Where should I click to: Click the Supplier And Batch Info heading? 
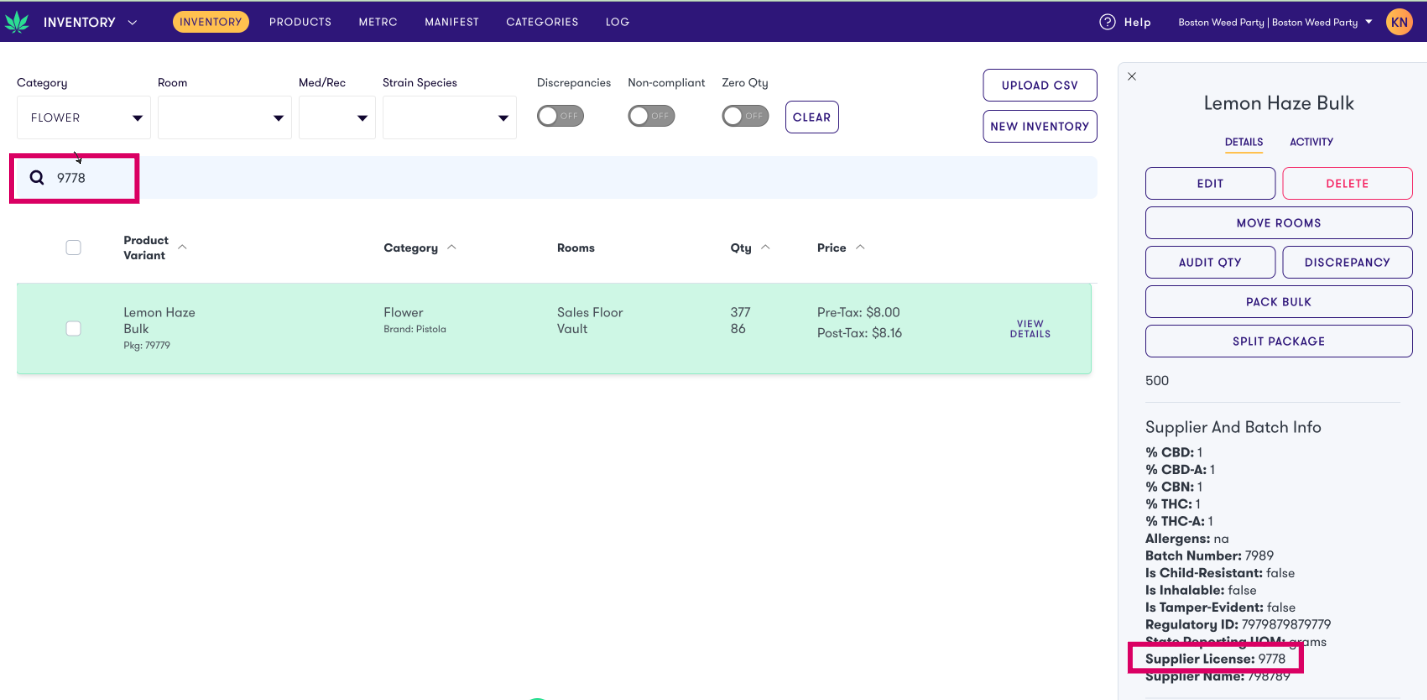tap(1233, 427)
